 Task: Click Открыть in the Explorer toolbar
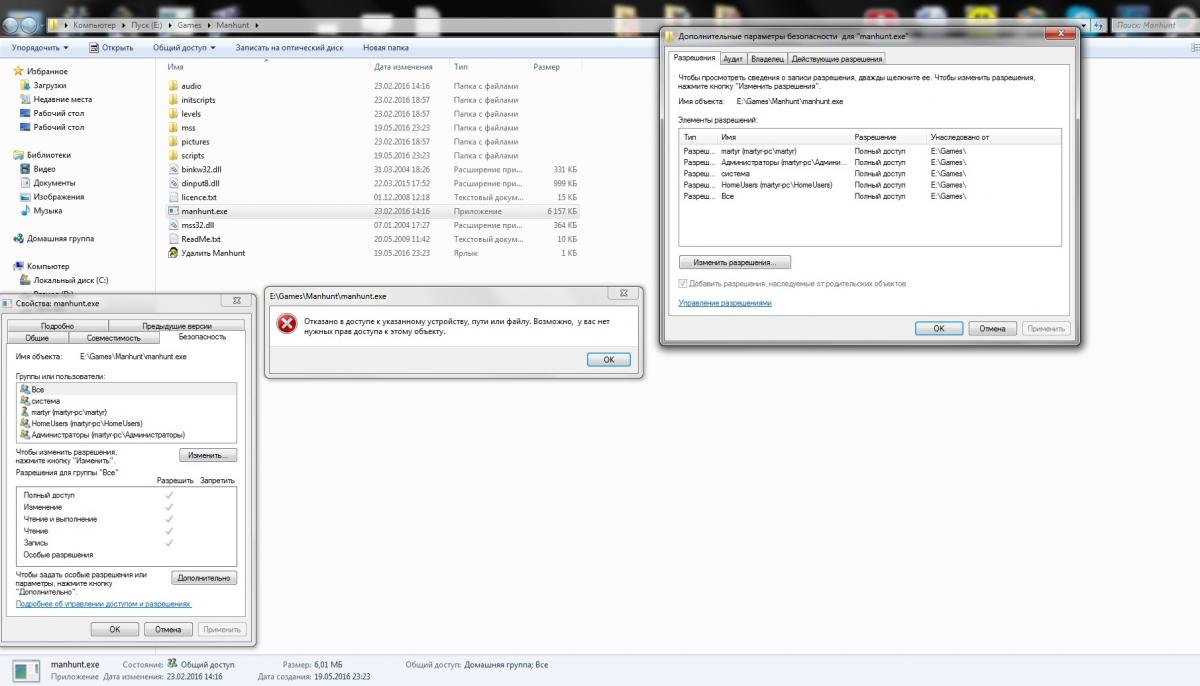pos(111,47)
